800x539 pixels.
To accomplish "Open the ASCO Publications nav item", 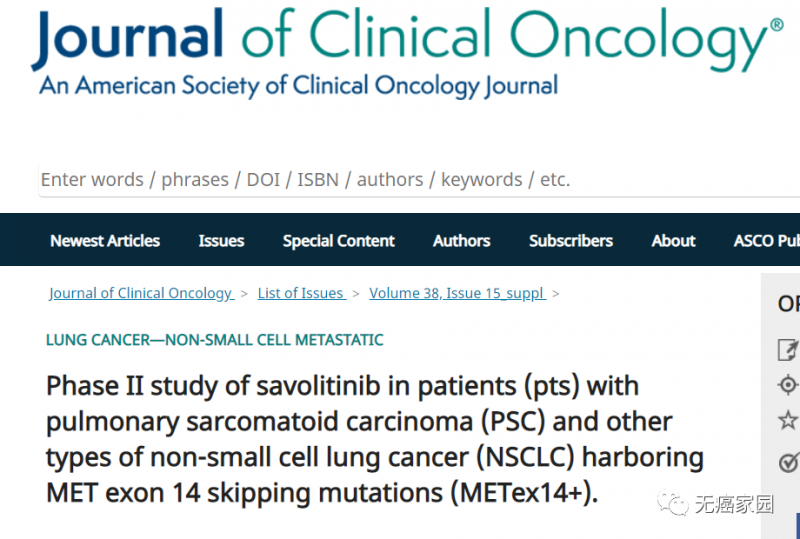I will coord(767,240).
